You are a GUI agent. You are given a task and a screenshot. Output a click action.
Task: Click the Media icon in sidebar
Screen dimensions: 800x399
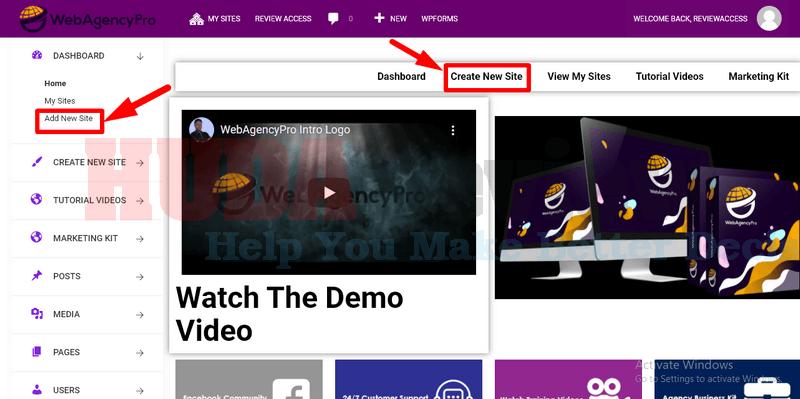pos(37,314)
